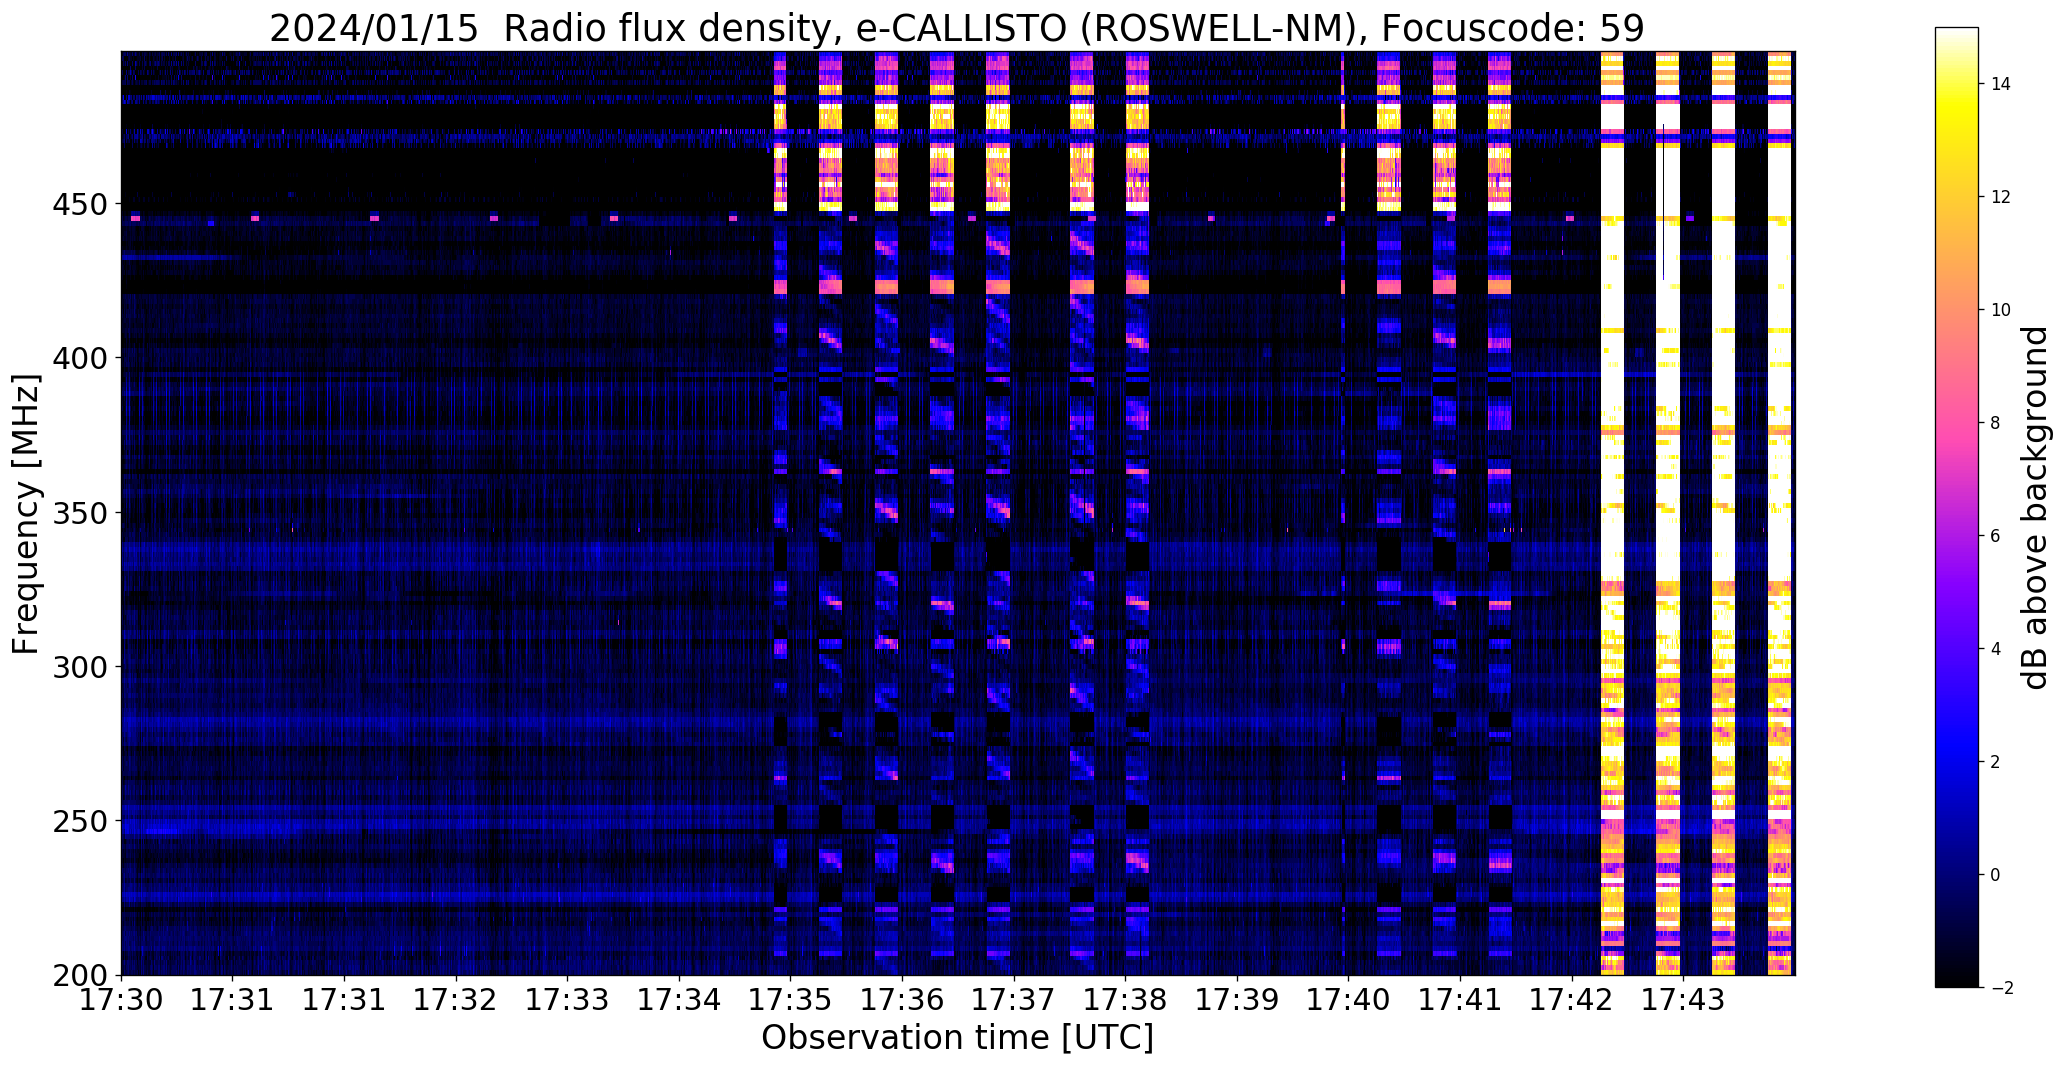Viewport: 2066px width, 1067px height.
Task: Click the 17:41 time tick label
Action: (1461, 999)
